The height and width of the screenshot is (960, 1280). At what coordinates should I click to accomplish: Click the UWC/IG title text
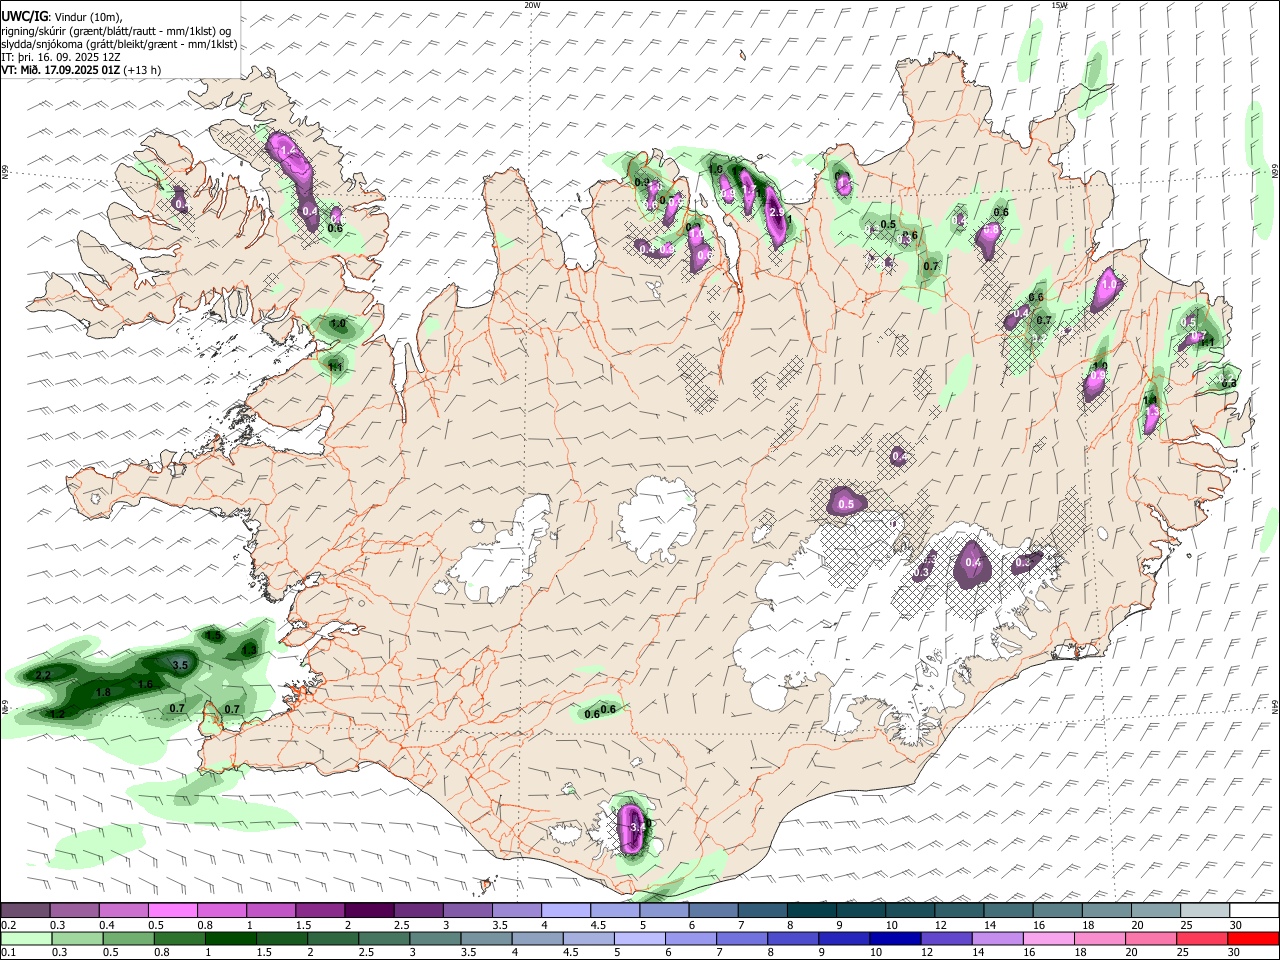pyautogui.click(x=23, y=17)
